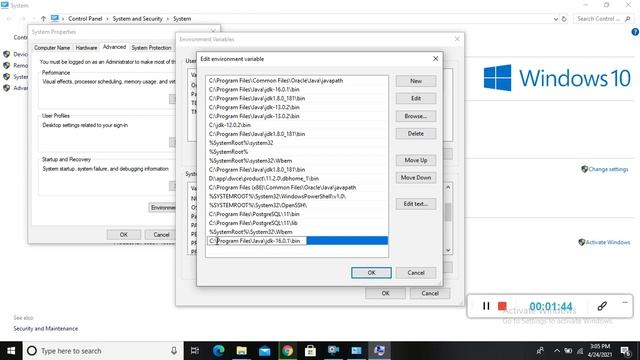Open the network icon in system tray
This screenshot has width=640, height=360.
[x=580, y=351]
